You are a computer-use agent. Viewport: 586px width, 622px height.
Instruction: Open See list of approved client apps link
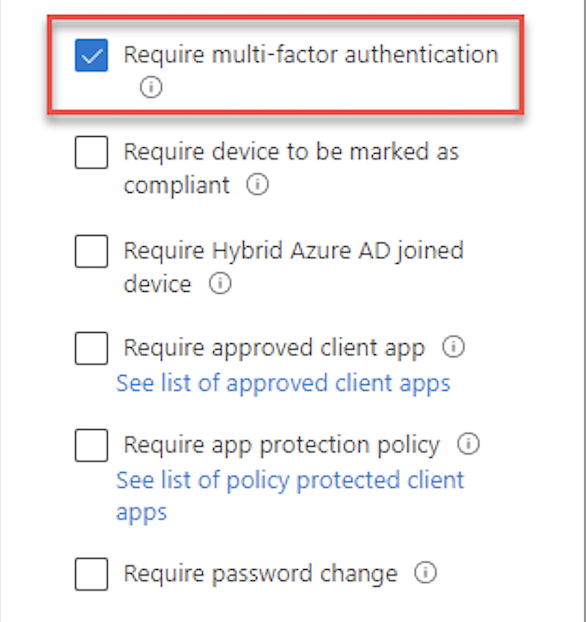coord(283,383)
